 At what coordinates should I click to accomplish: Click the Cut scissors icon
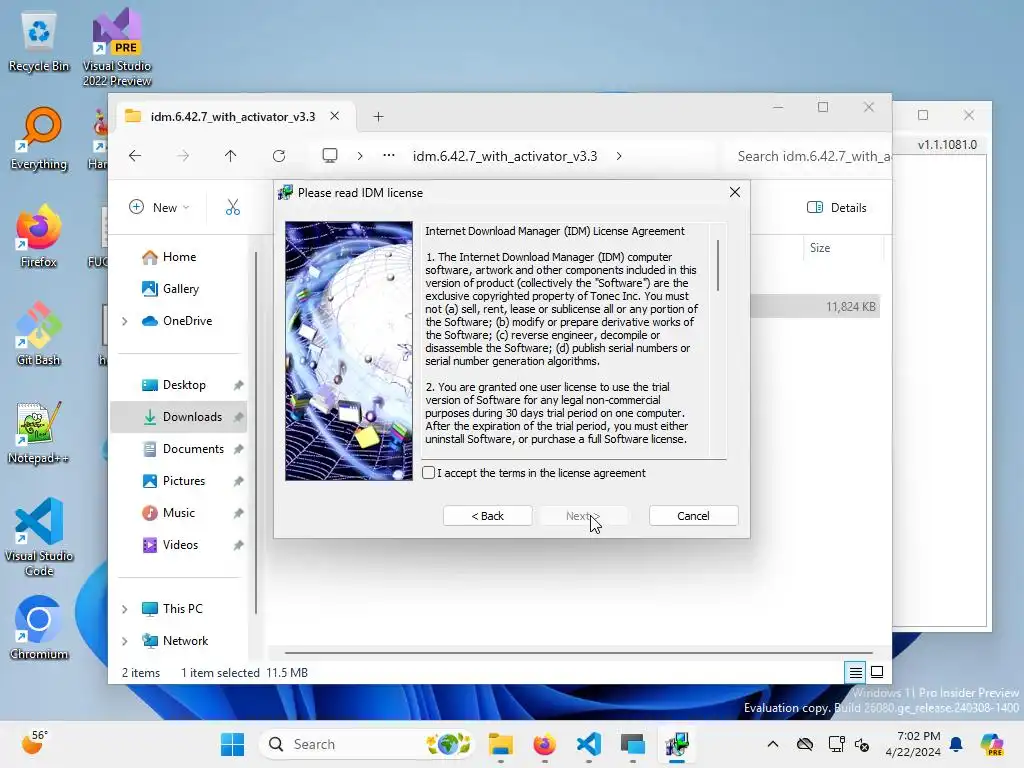pyautogui.click(x=232, y=207)
